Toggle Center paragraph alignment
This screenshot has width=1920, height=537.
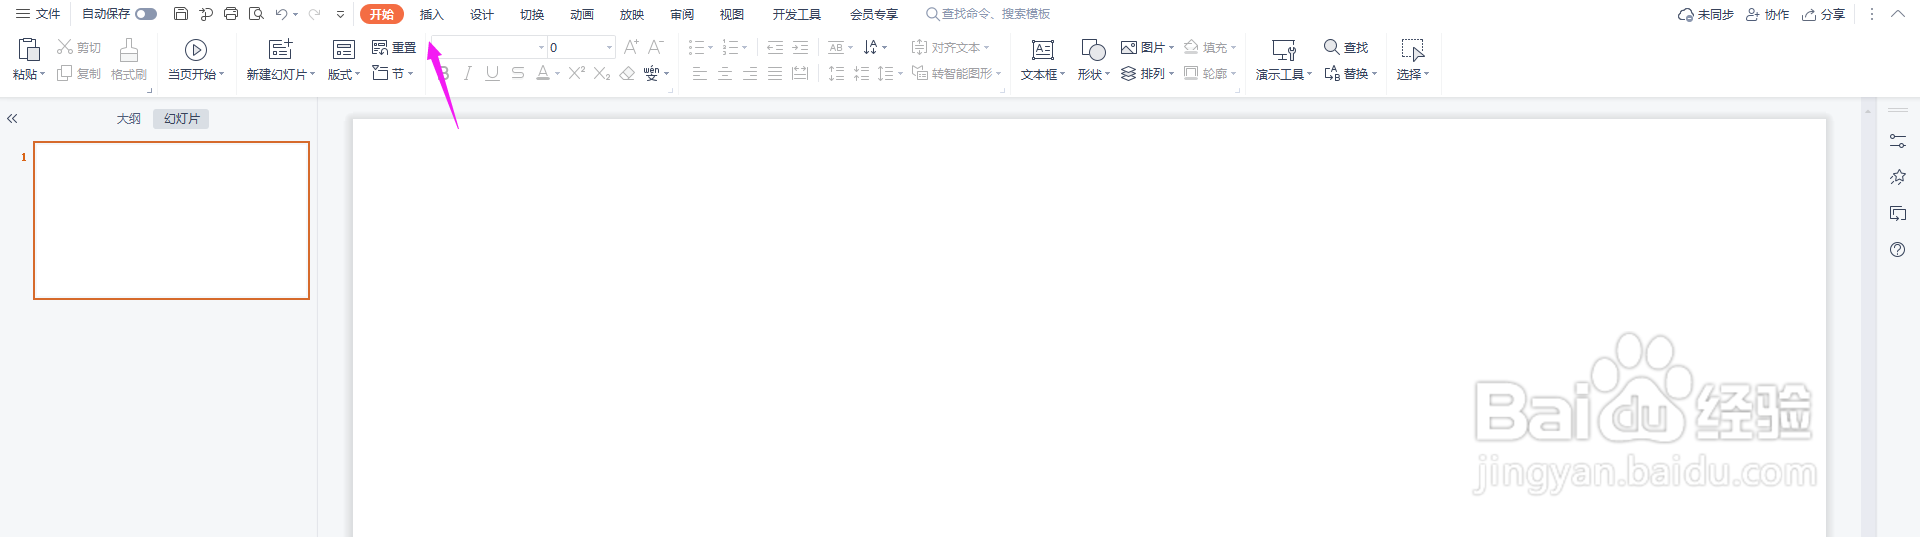pyautogui.click(x=725, y=73)
